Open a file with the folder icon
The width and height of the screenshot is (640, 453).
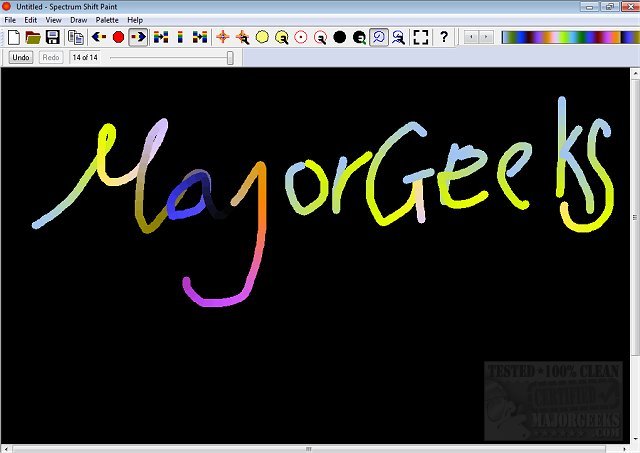(x=33, y=38)
